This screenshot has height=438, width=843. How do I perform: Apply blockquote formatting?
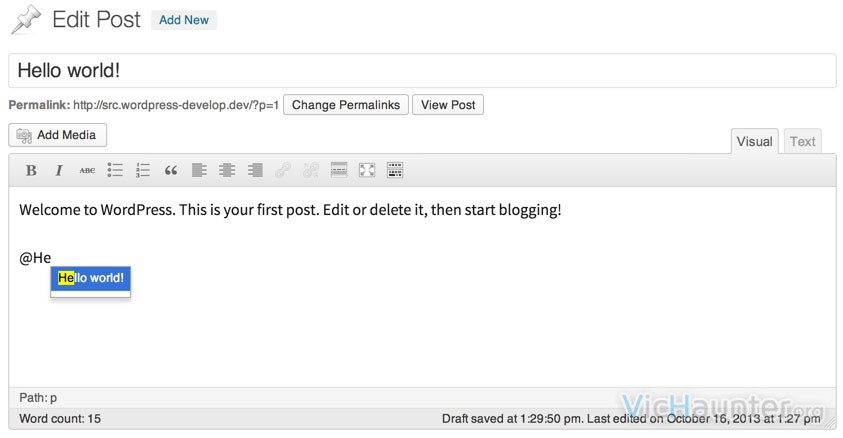[x=171, y=170]
